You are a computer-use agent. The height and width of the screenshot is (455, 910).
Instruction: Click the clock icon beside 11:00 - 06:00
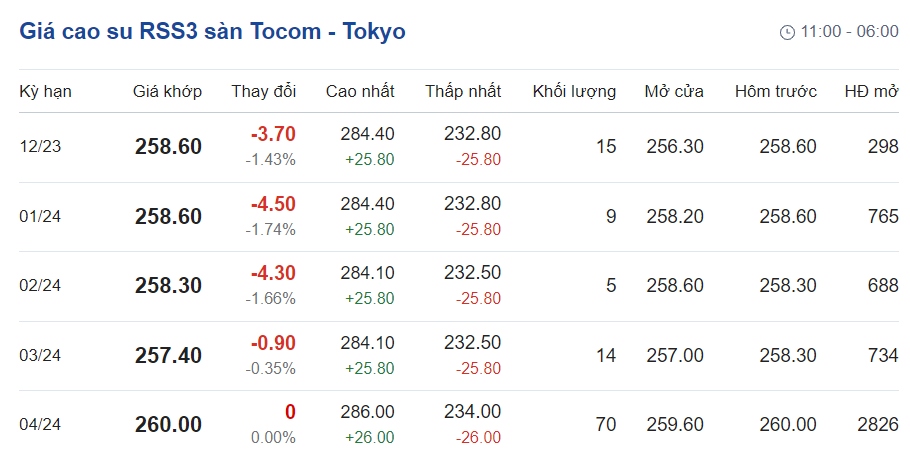(787, 32)
